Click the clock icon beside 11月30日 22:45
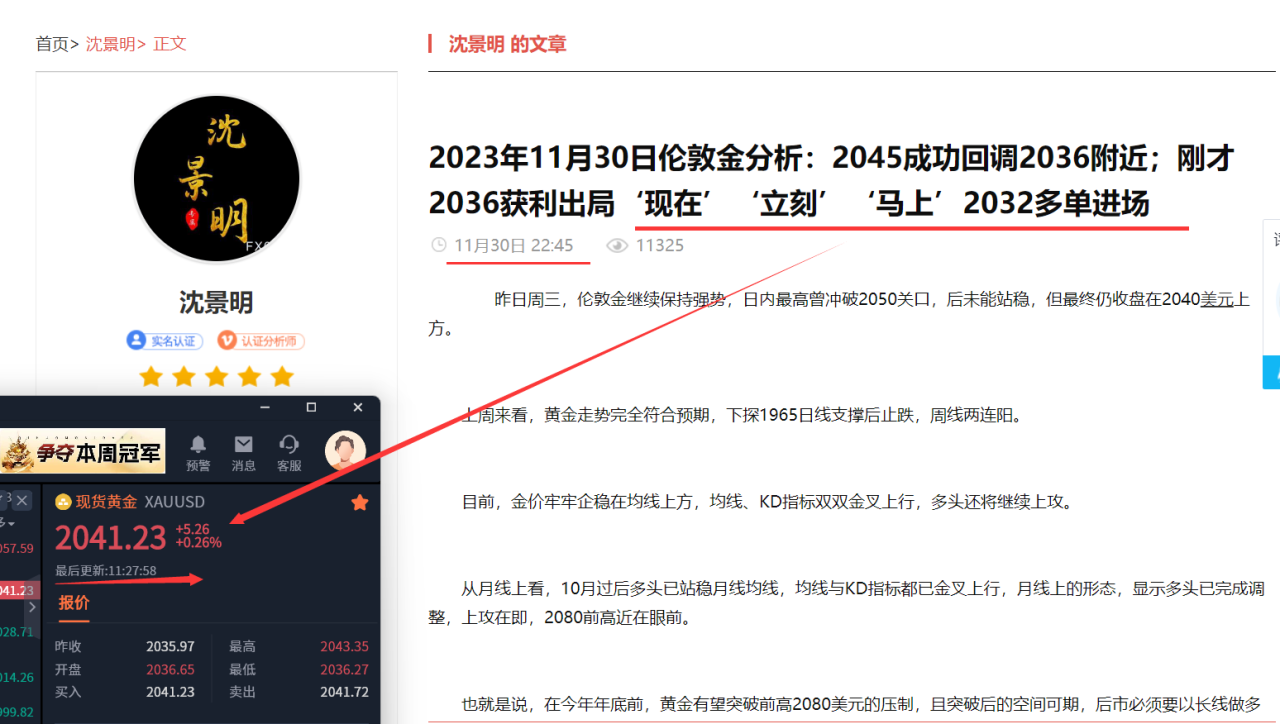1280x724 pixels. [x=438, y=245]
